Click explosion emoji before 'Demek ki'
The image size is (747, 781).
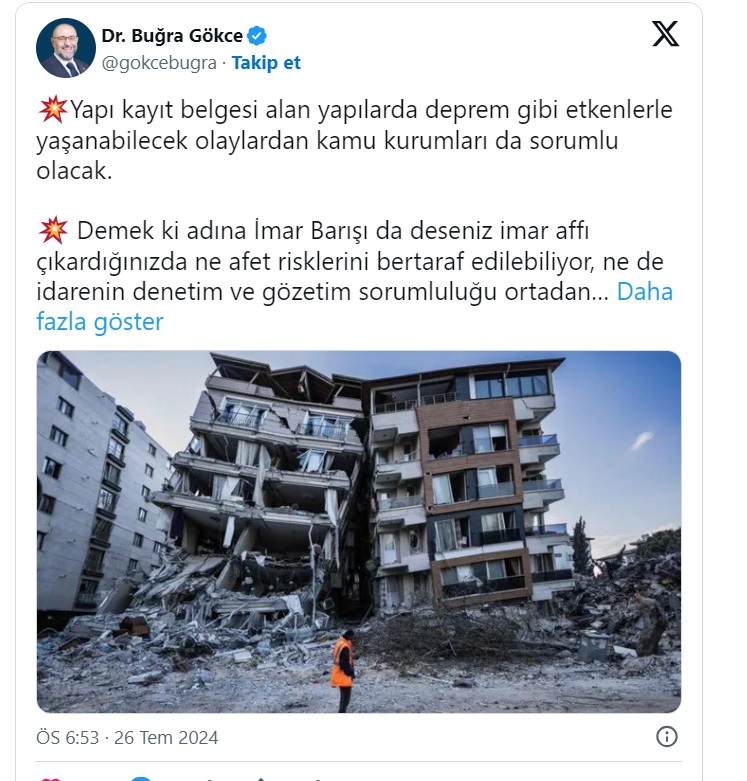tap(53, 230)
